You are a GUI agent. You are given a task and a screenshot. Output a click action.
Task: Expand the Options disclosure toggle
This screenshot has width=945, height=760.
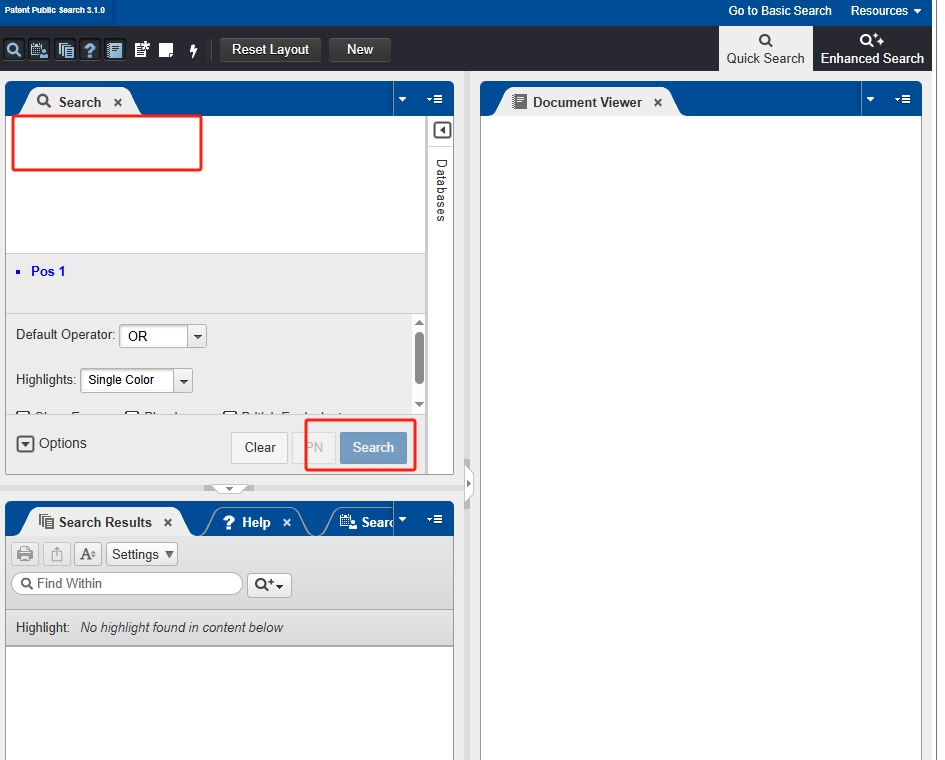click(x=26, y=444)
